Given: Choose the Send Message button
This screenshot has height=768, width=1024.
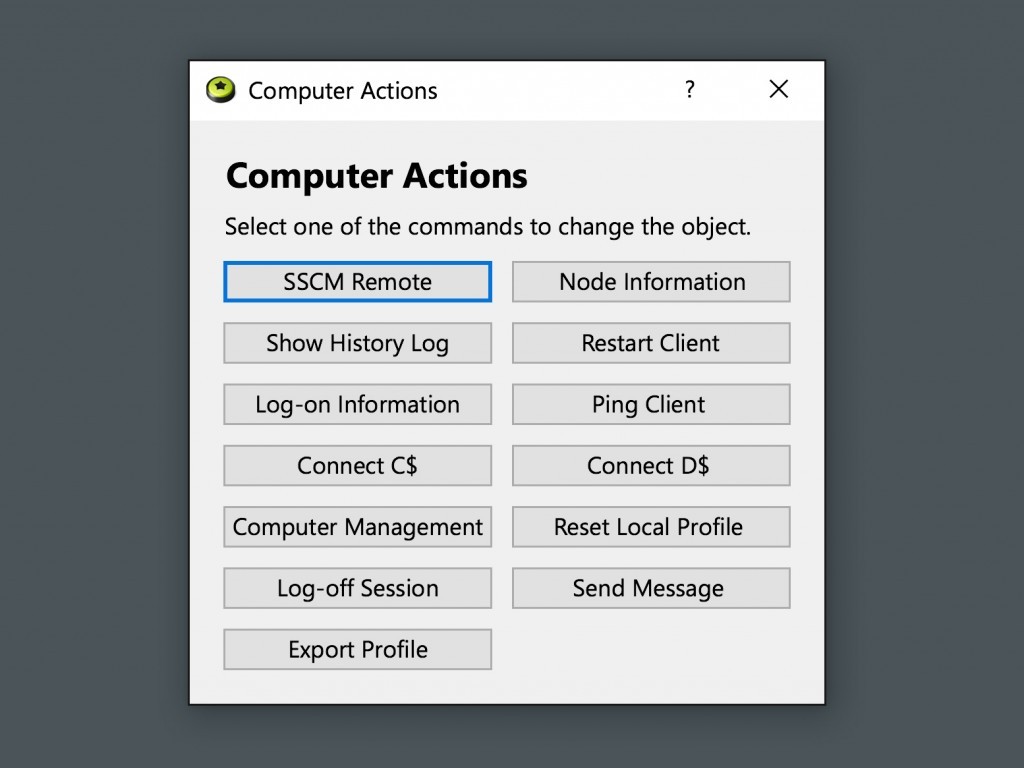Looking at the screenshot, I should 651,588.
